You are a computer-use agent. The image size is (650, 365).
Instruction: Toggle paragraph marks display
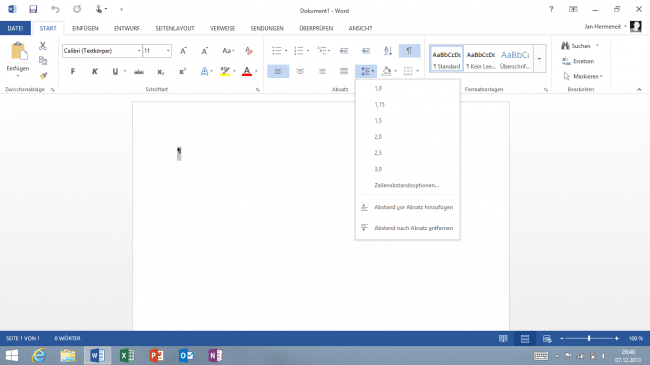[x=409, y=51]
